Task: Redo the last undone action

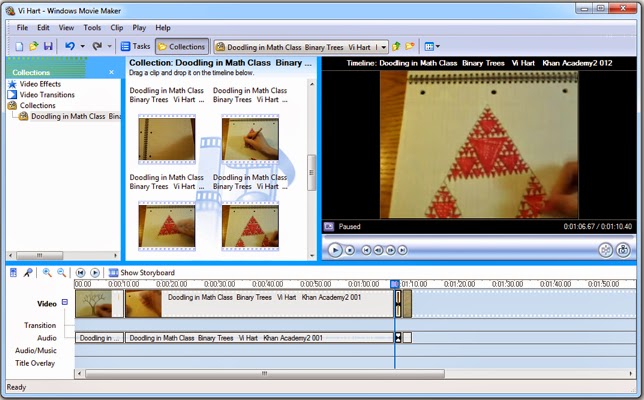Action: (x=97, y=46)
